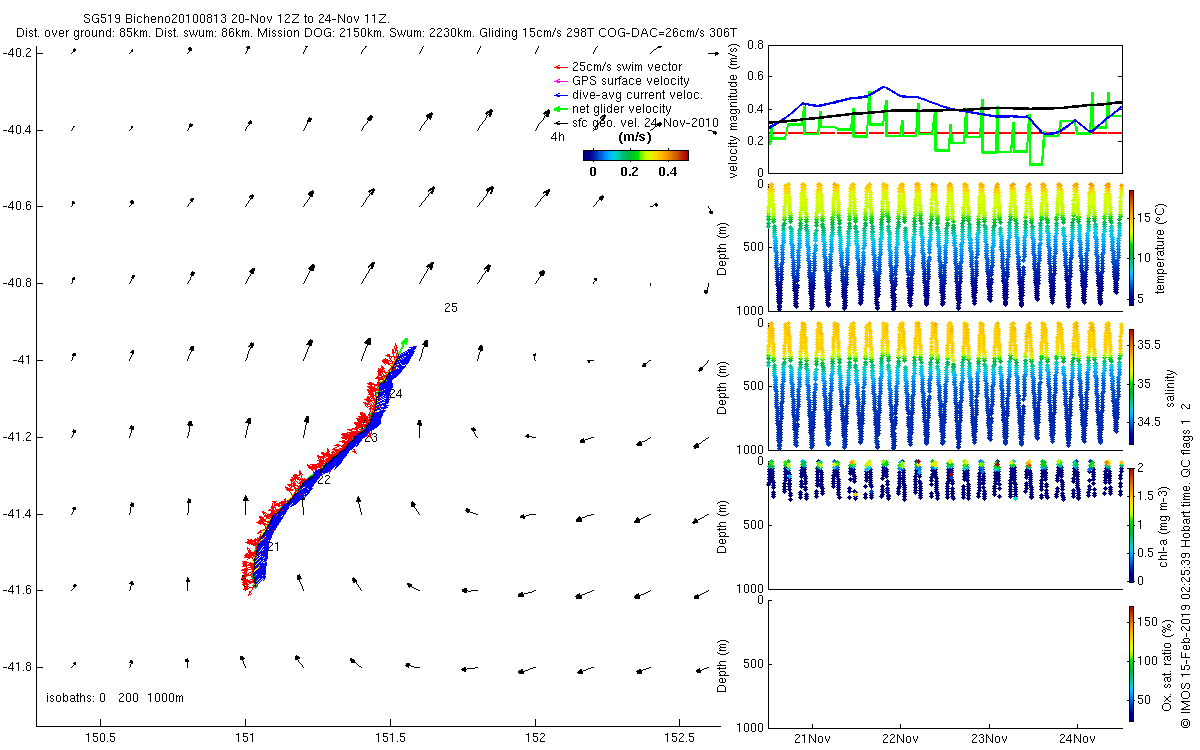
Task: Click '0.2' tick under velocity color bar
Action: pos(629,172)
